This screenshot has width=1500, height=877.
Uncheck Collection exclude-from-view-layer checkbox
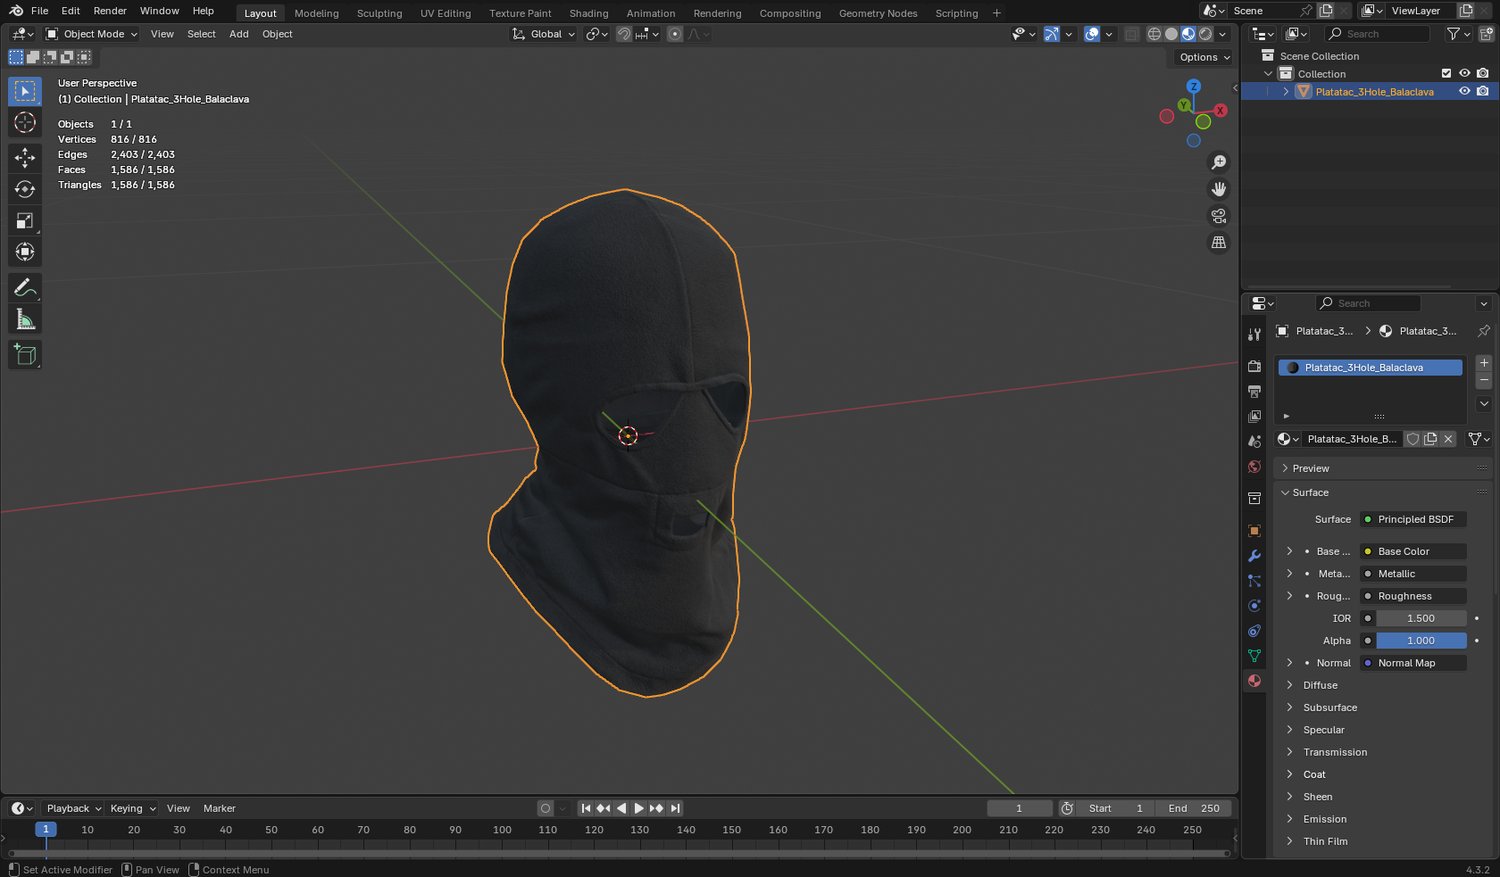click(1446, 73)
